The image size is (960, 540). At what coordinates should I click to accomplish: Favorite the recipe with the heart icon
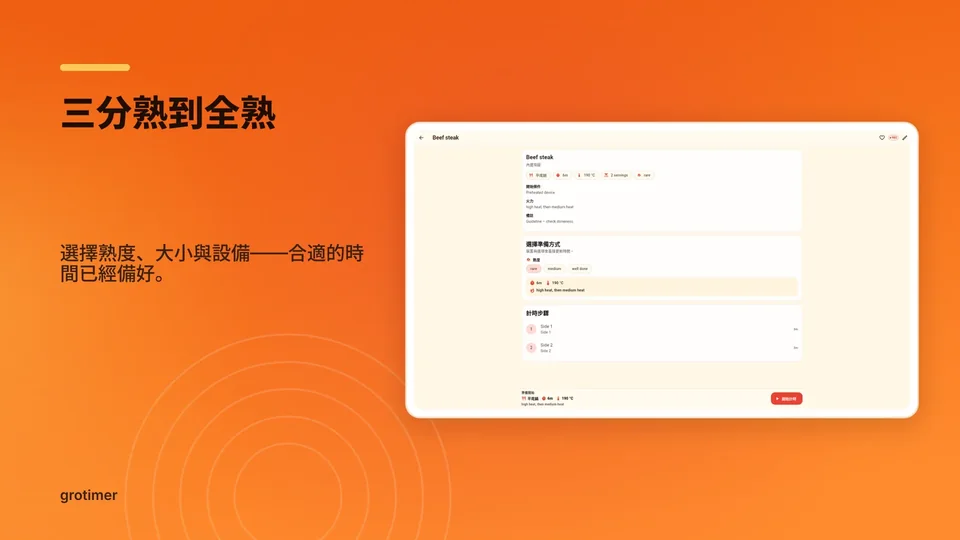click(882, 138)
